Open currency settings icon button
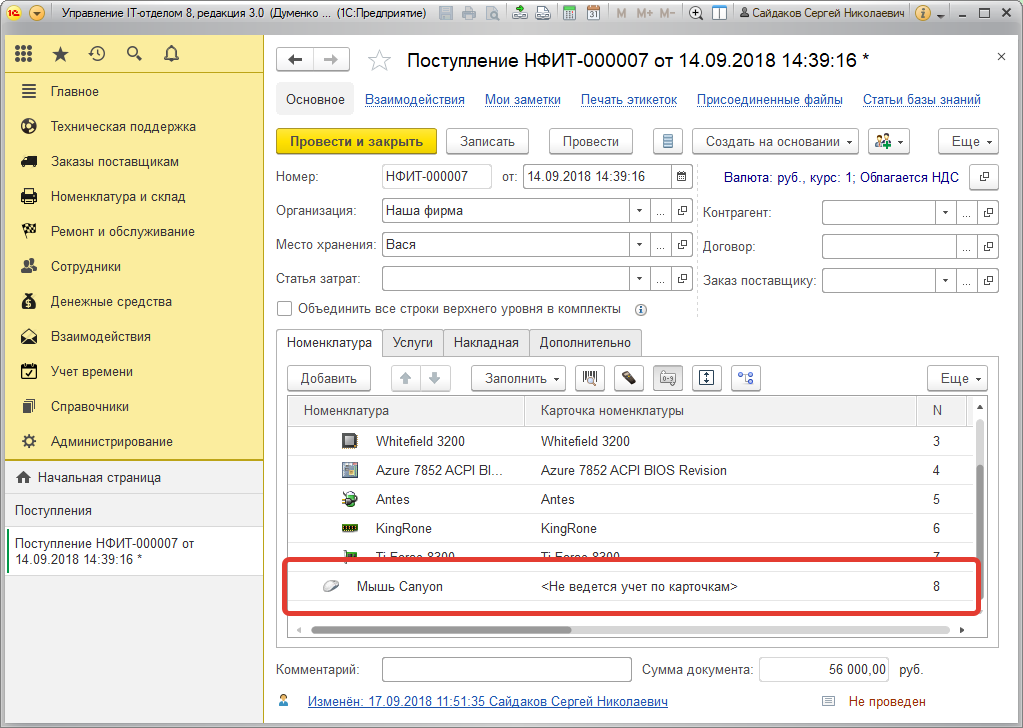1023x728 pixels. 984,177
